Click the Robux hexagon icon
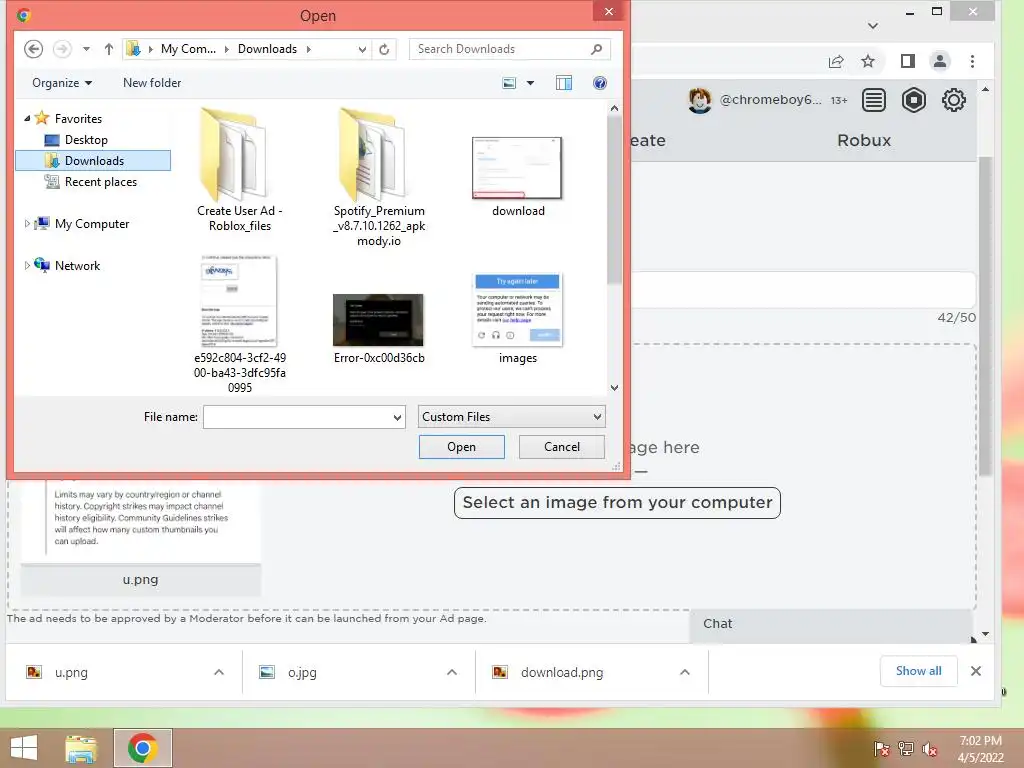Screen dimensions: 1024x768 (x=914, y=100)
